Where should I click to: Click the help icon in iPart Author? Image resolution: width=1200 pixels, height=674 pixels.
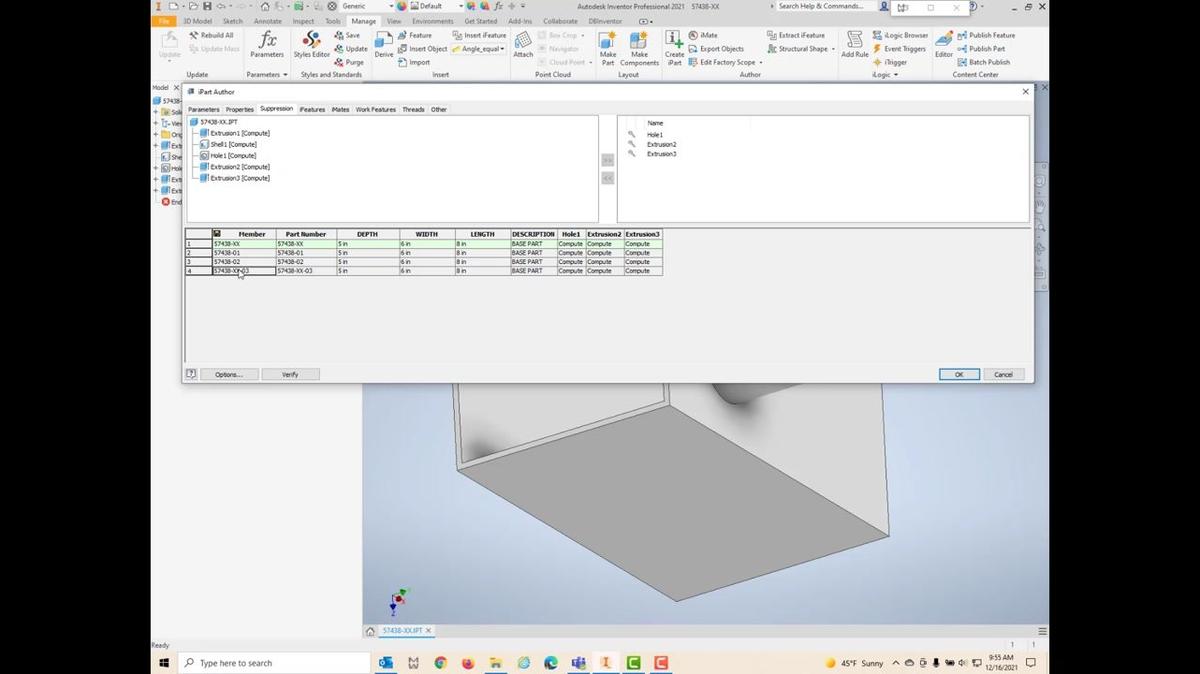pyautogui.click(x=191, y=374)
